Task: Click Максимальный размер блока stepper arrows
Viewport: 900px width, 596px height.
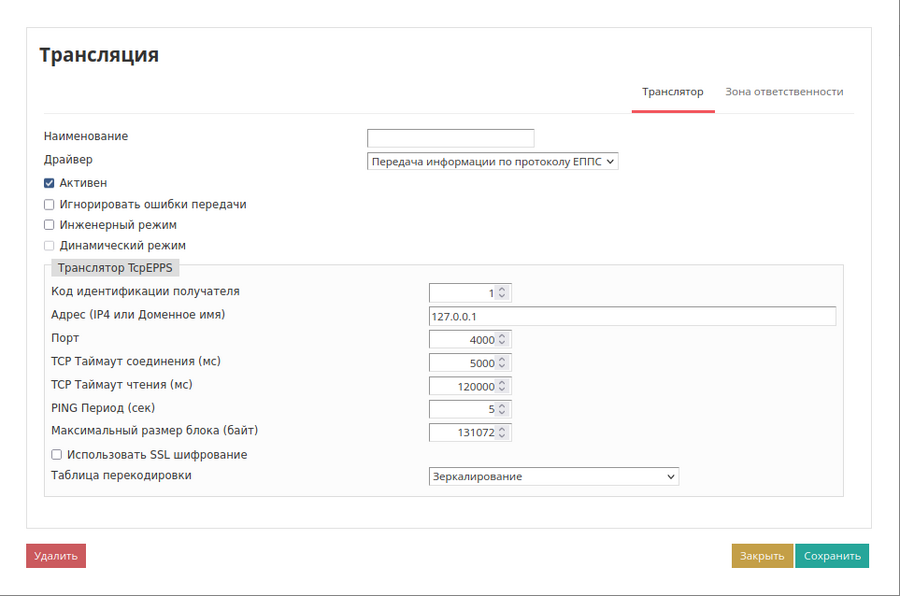Action: tap(503, 433)
